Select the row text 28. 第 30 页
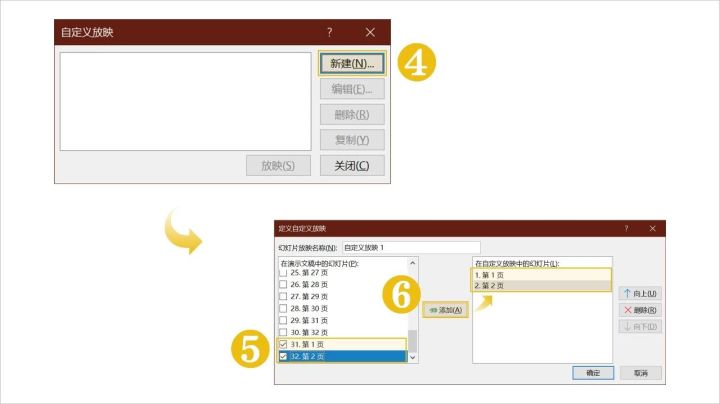Screen dimensions: 720x404 pyautogui.click(x=309, y=309)
